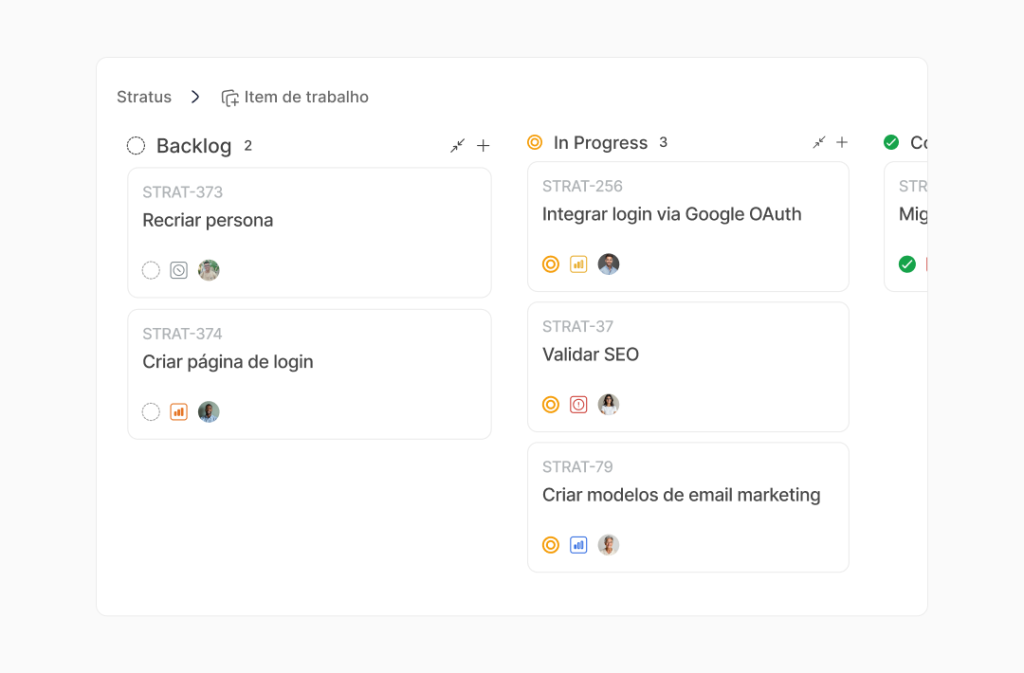Collapse the Backlog column

coord(457,146)
